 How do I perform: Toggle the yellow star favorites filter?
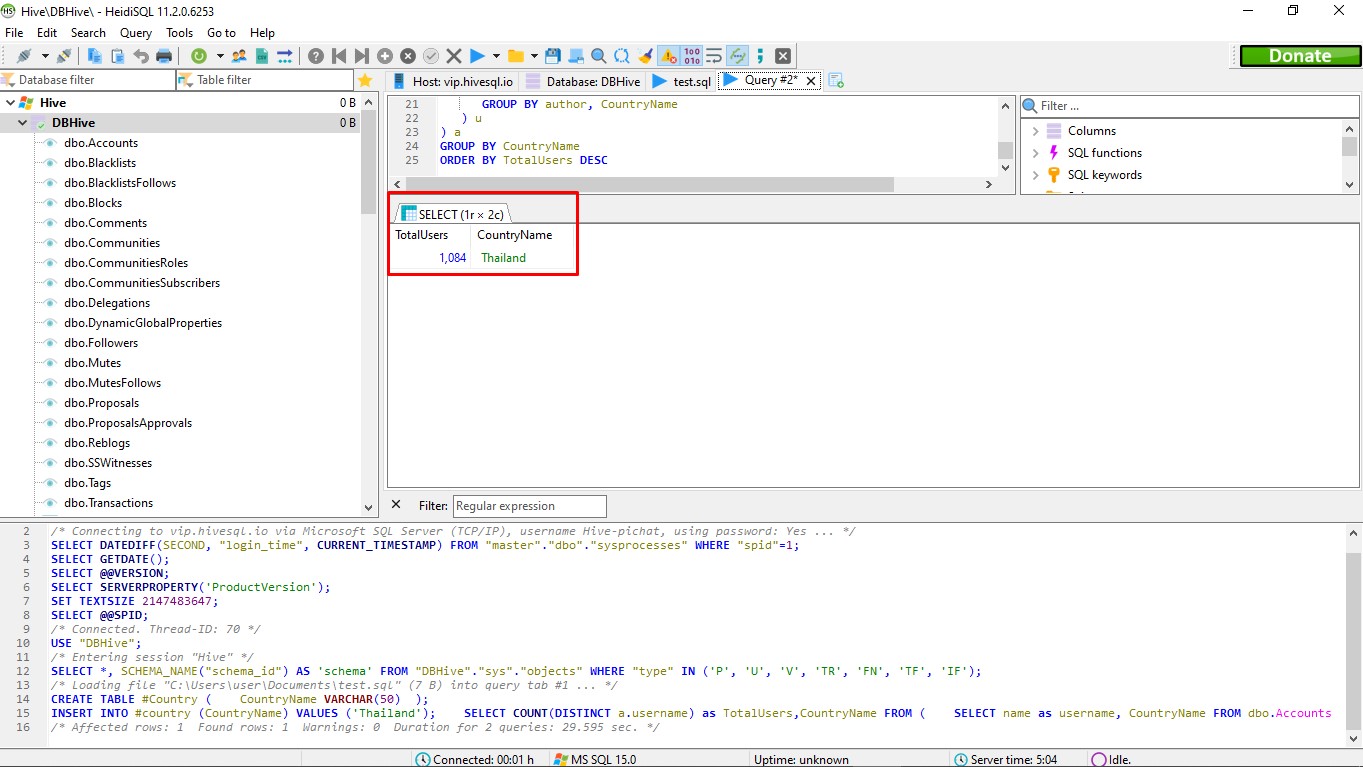coord(365,80)
